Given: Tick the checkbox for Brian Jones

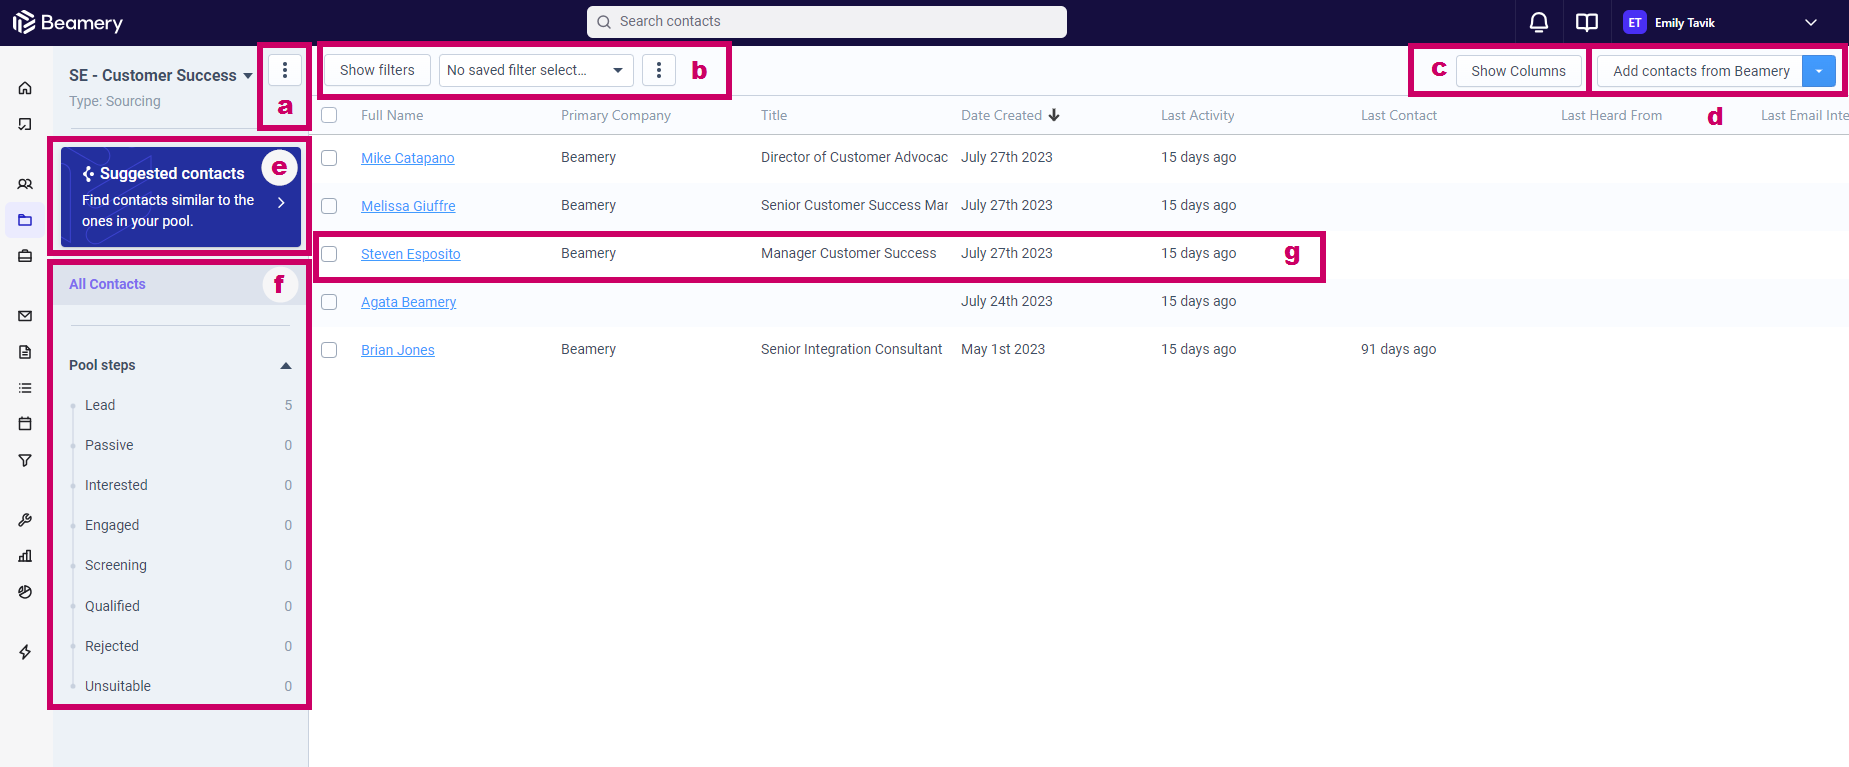Looking at the screenshot, I should [329, 350].
